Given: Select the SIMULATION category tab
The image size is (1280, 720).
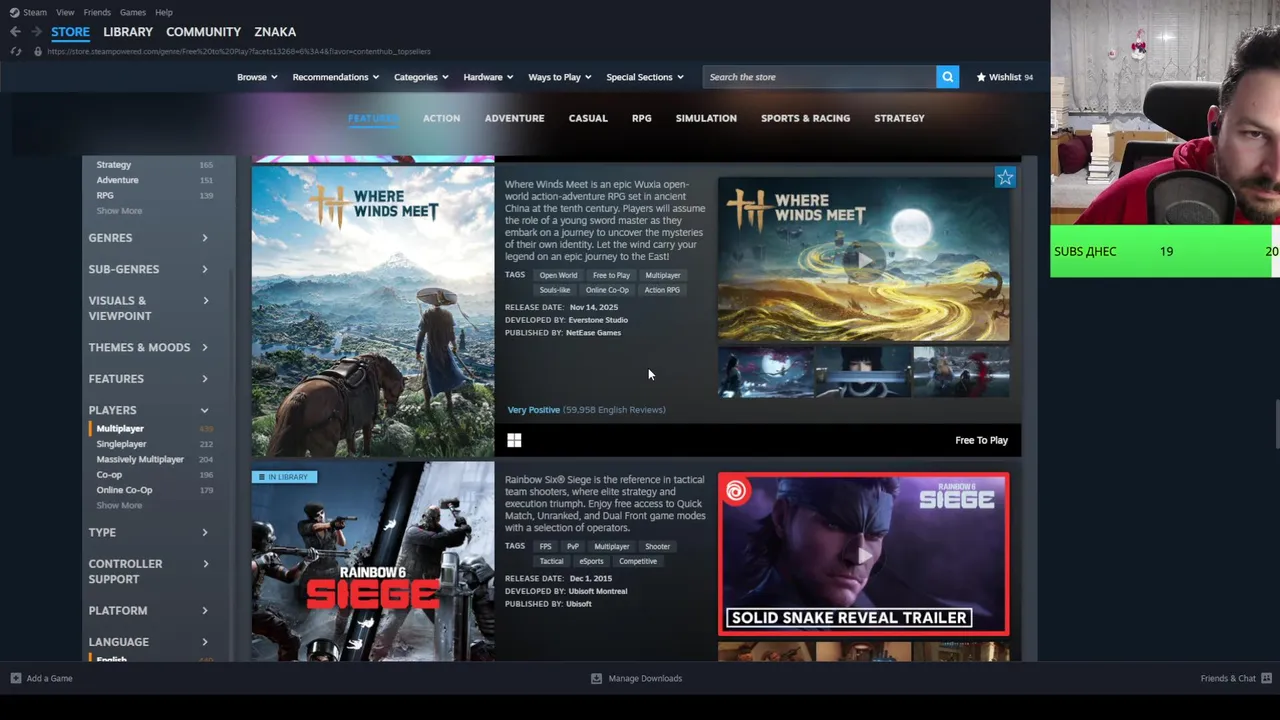Looking at the screenshot, I should (x=706, y=118).
